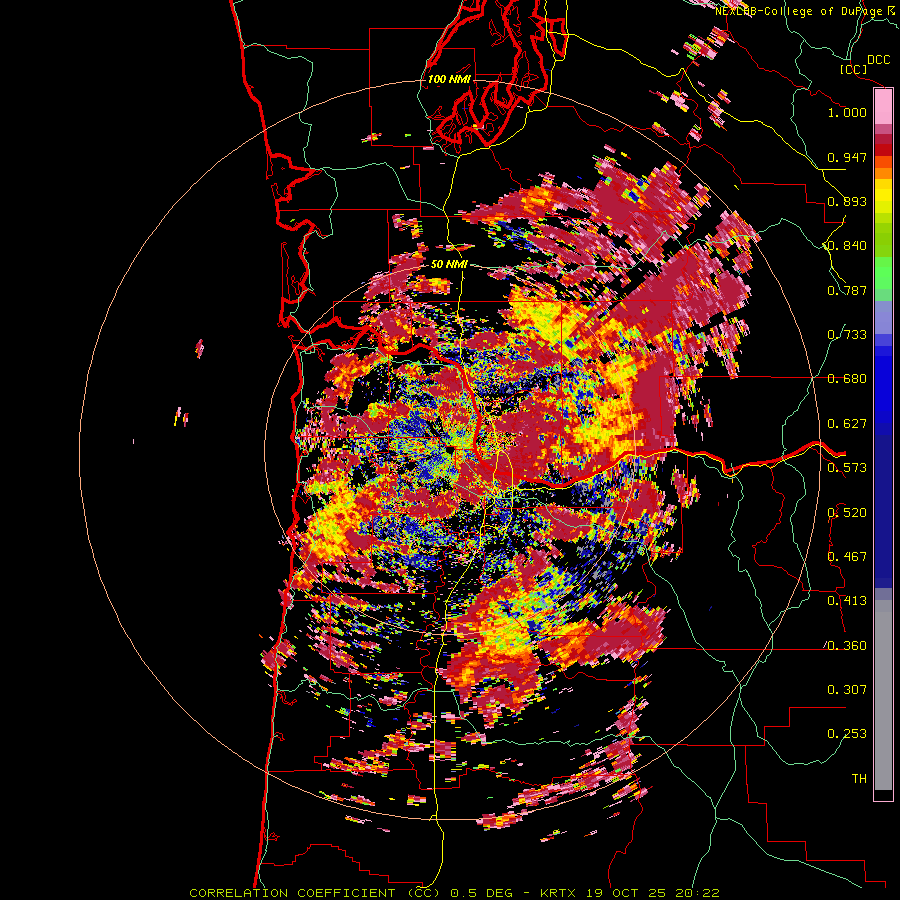This screenshot has width=900, height=900.
Task: Click the 0.253 legend value
Action: coord(847,734)
